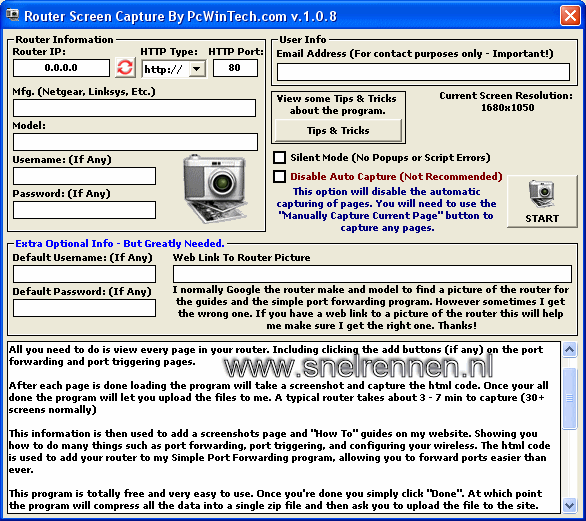The width and height of the screenshot is (586, 521).
Task: Click the '1680x1050' resolution value
Action: point(508,108)
